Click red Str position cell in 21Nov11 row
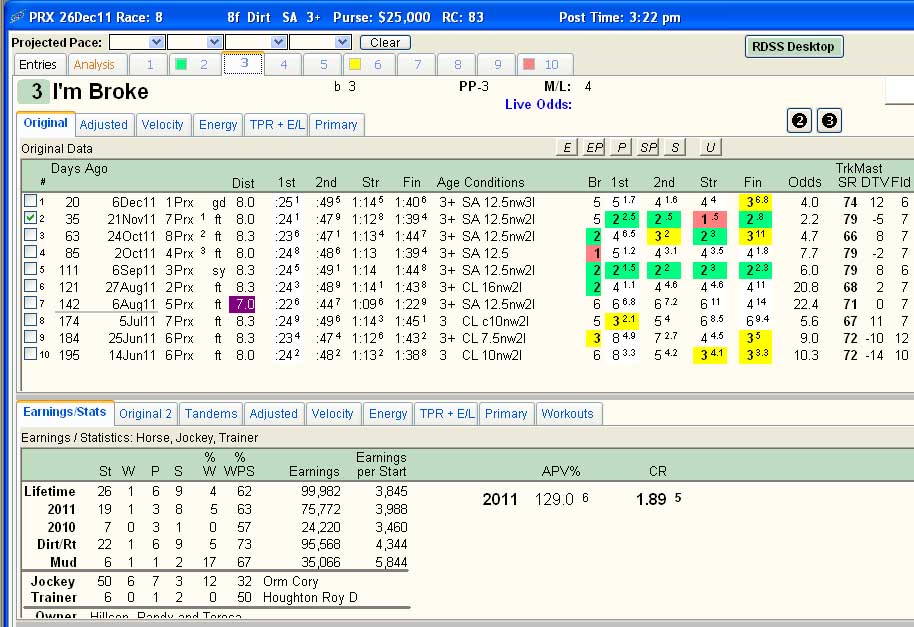 [x=710, y=219]
